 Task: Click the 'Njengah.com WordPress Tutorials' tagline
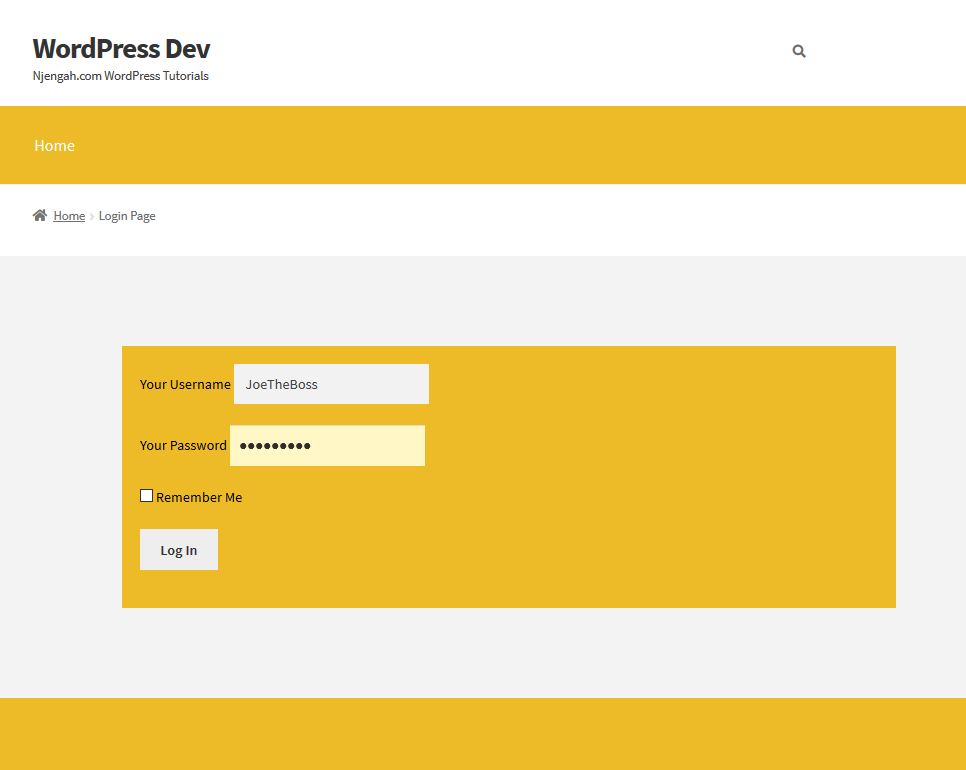121,76
